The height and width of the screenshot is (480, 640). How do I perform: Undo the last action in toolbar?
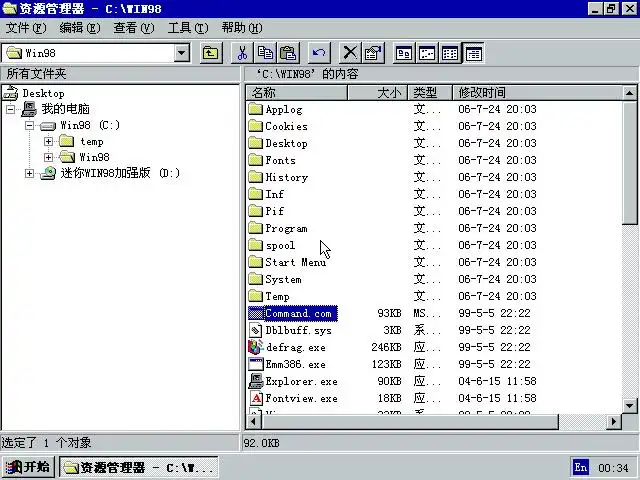point(319,53)
